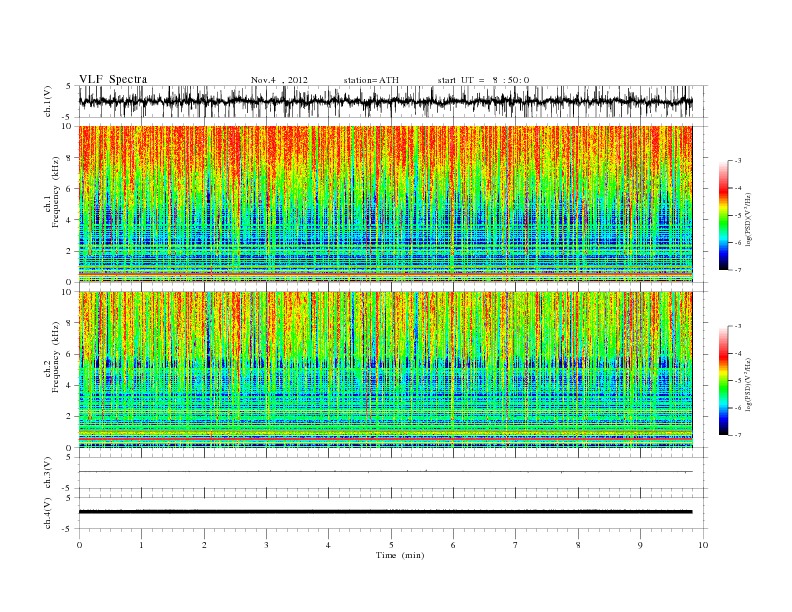
Task: Click the "VLF Spectra" plot title
Action: click(x=113, y=79)
